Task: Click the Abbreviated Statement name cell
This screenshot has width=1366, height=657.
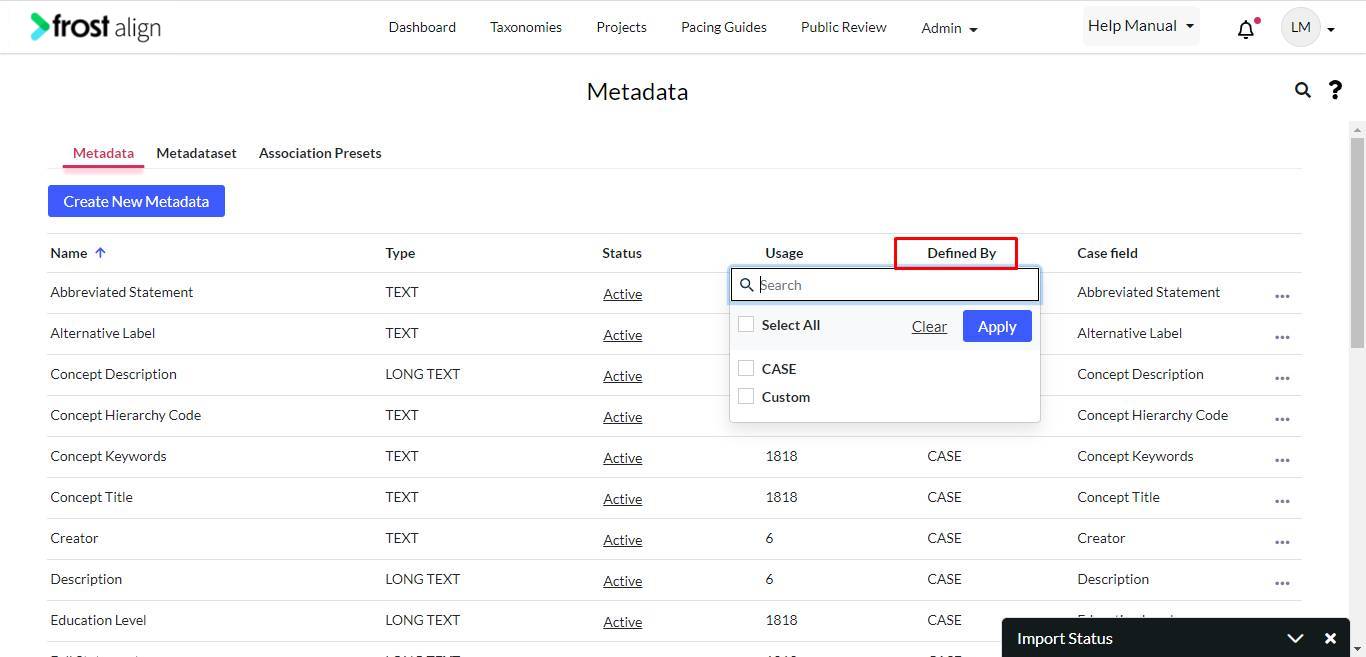Action: [121, 292]
